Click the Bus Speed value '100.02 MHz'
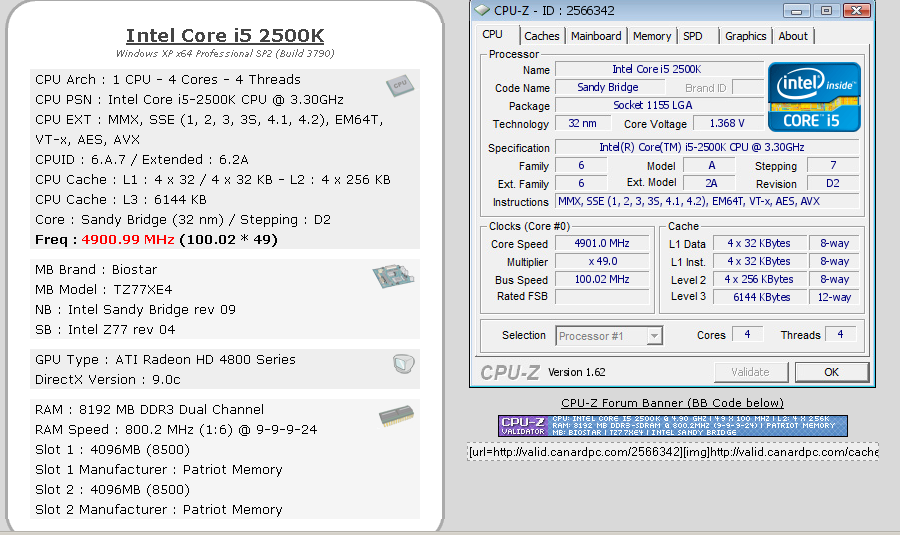The width and height of the screenshot is (900, 535). (x=602, y=280)
